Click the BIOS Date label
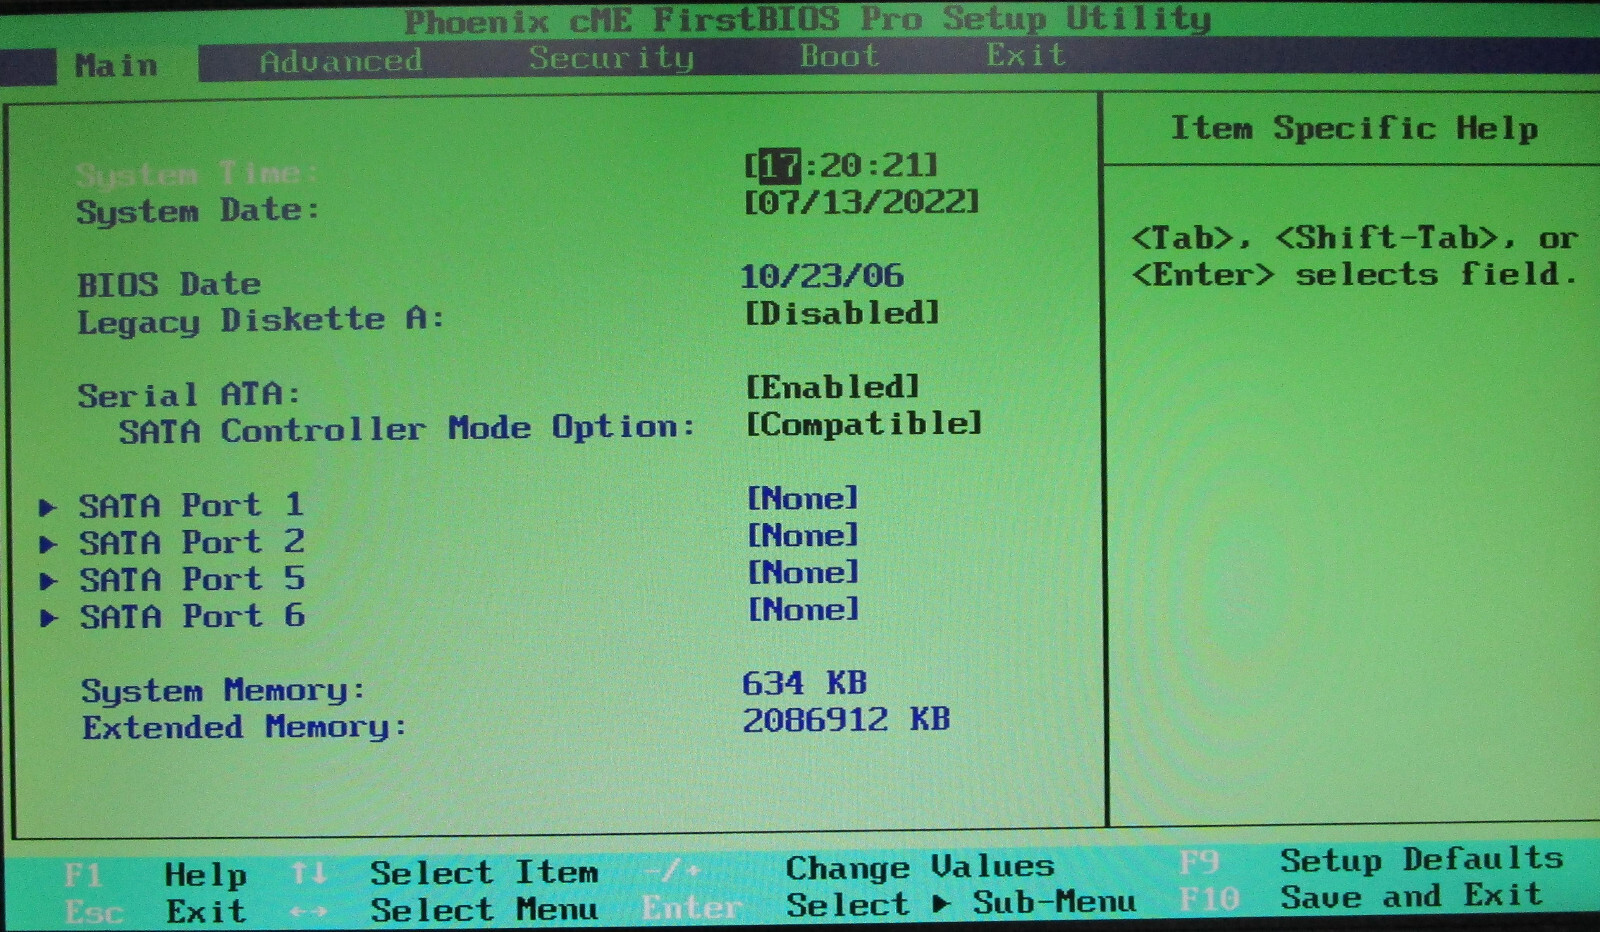This screenshot has height=932, width=1600. click(169, 285)
